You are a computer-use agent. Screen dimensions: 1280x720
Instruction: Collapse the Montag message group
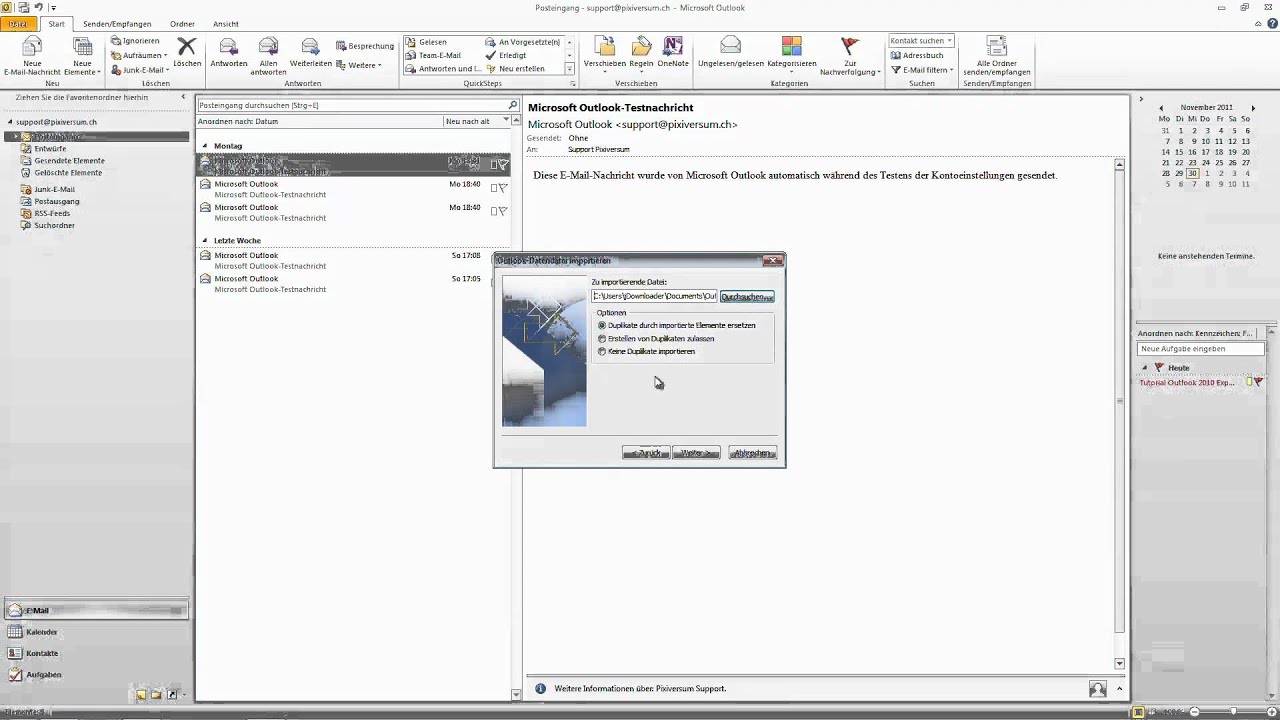(205, 146)
